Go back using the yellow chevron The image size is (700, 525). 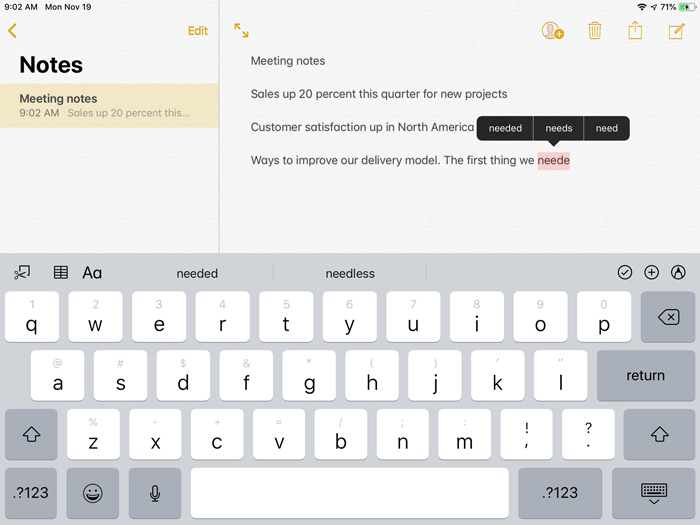coord(12,31)
